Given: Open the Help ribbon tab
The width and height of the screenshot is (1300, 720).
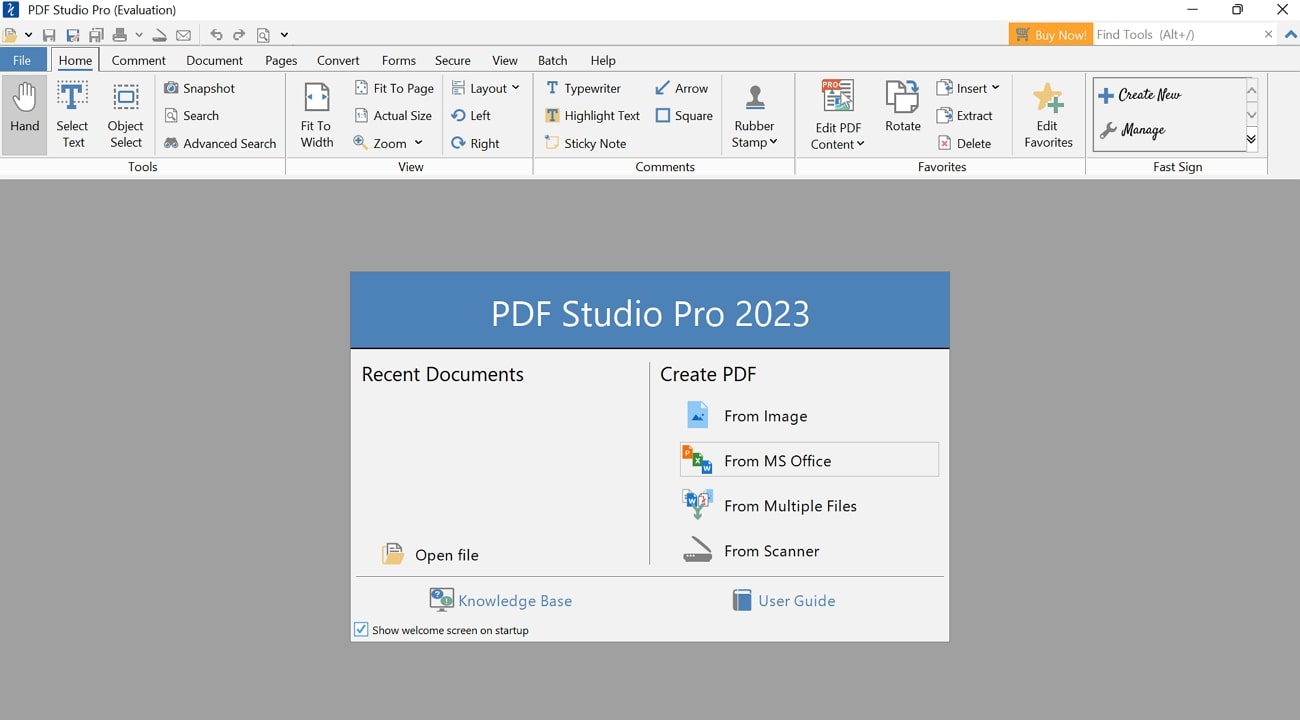Looking at the screenshot, I should 603,60.
